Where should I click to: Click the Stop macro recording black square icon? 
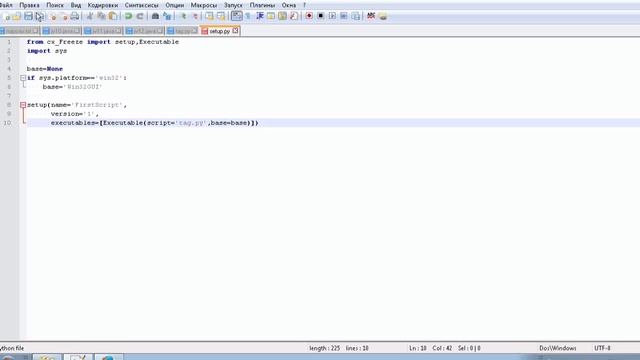[321, 16]
